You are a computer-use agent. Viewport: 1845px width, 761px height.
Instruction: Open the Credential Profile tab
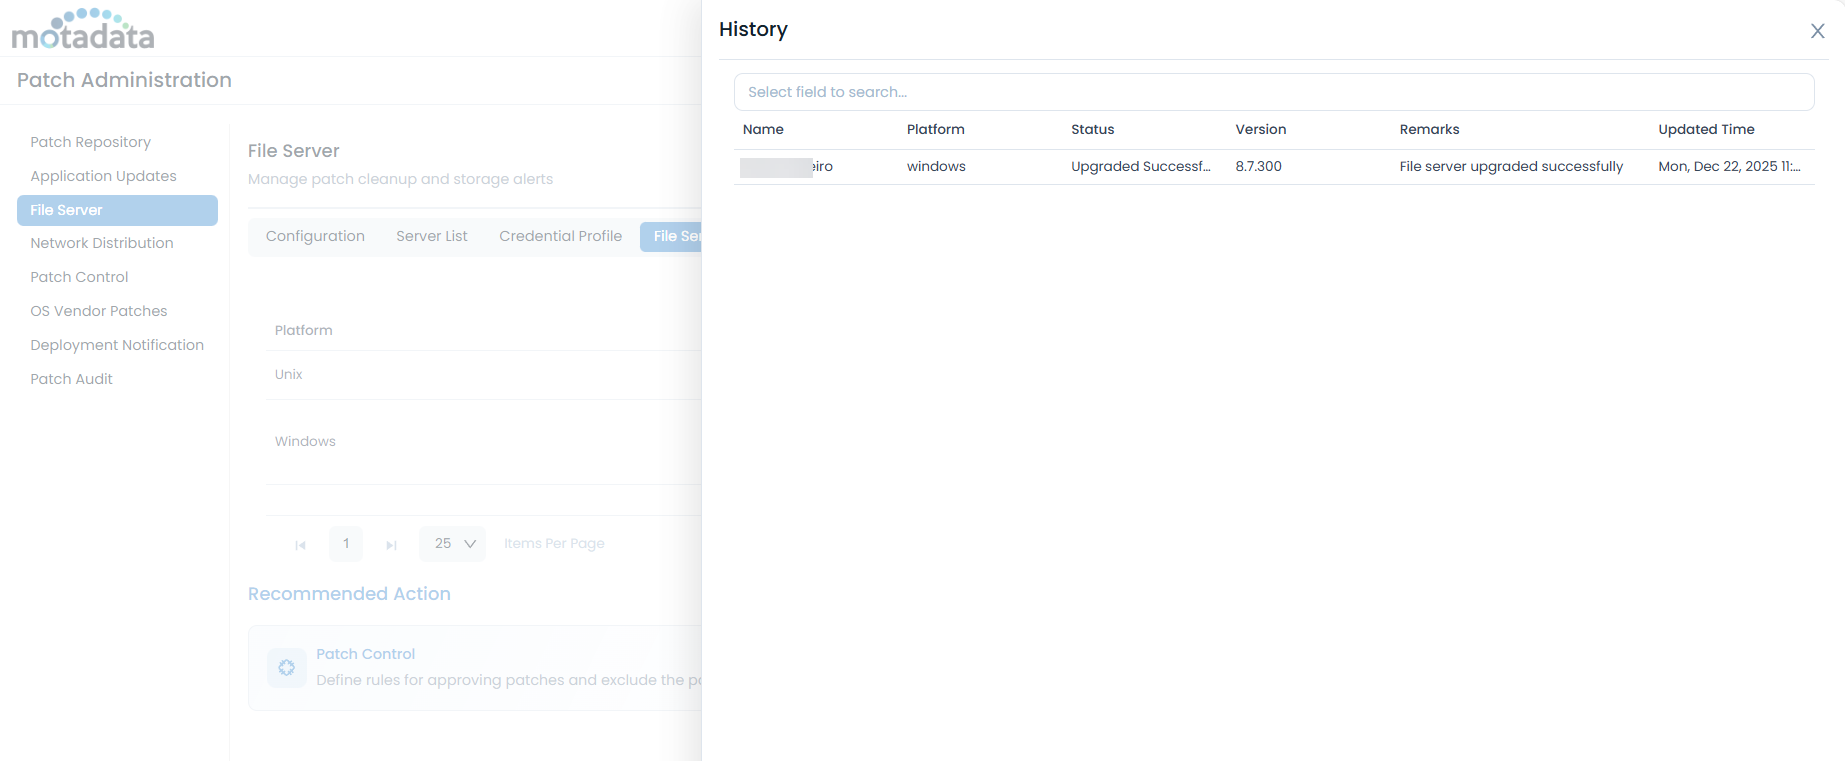(560, 236)
